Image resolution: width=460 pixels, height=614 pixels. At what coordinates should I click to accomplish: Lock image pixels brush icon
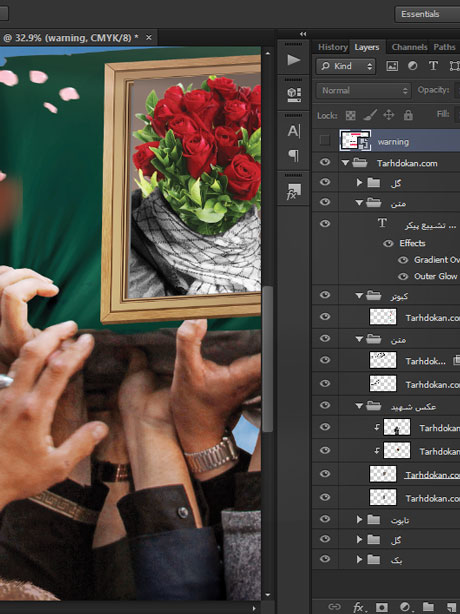[370, 115]
